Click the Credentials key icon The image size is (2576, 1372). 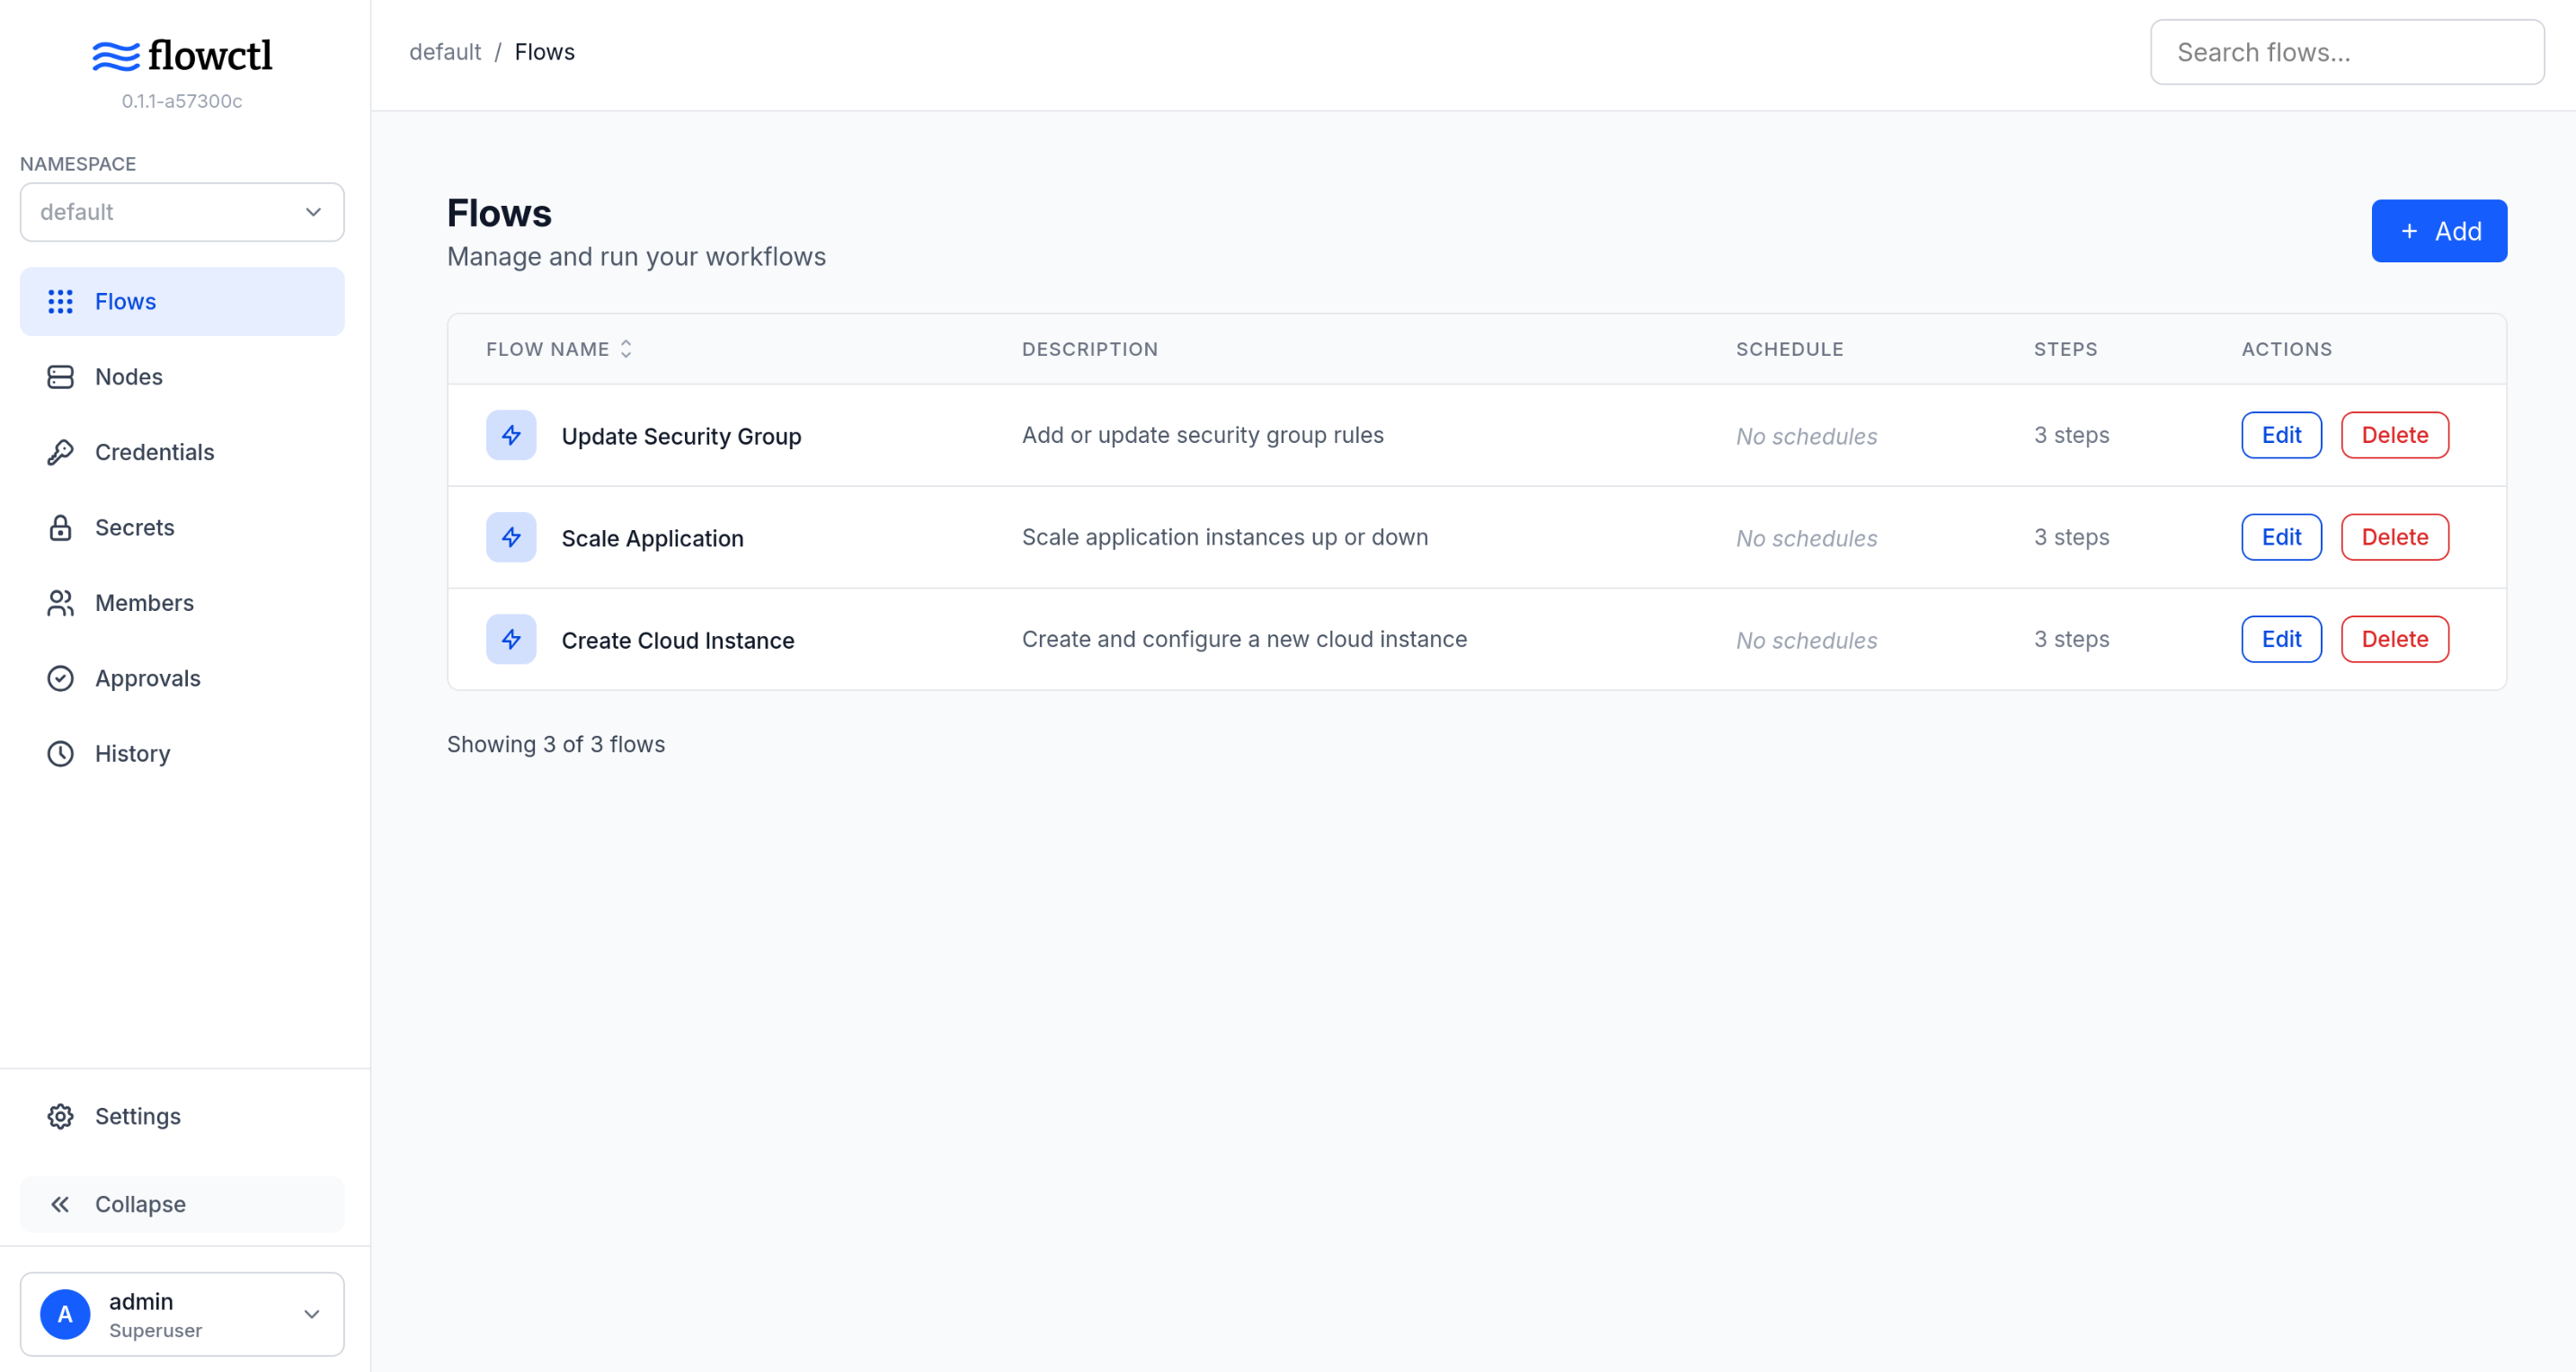(x=61, y=452)
